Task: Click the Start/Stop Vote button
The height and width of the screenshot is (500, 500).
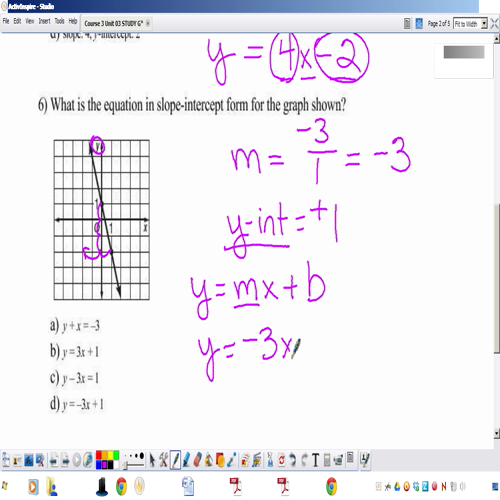Action: click(x=77, y=460)
